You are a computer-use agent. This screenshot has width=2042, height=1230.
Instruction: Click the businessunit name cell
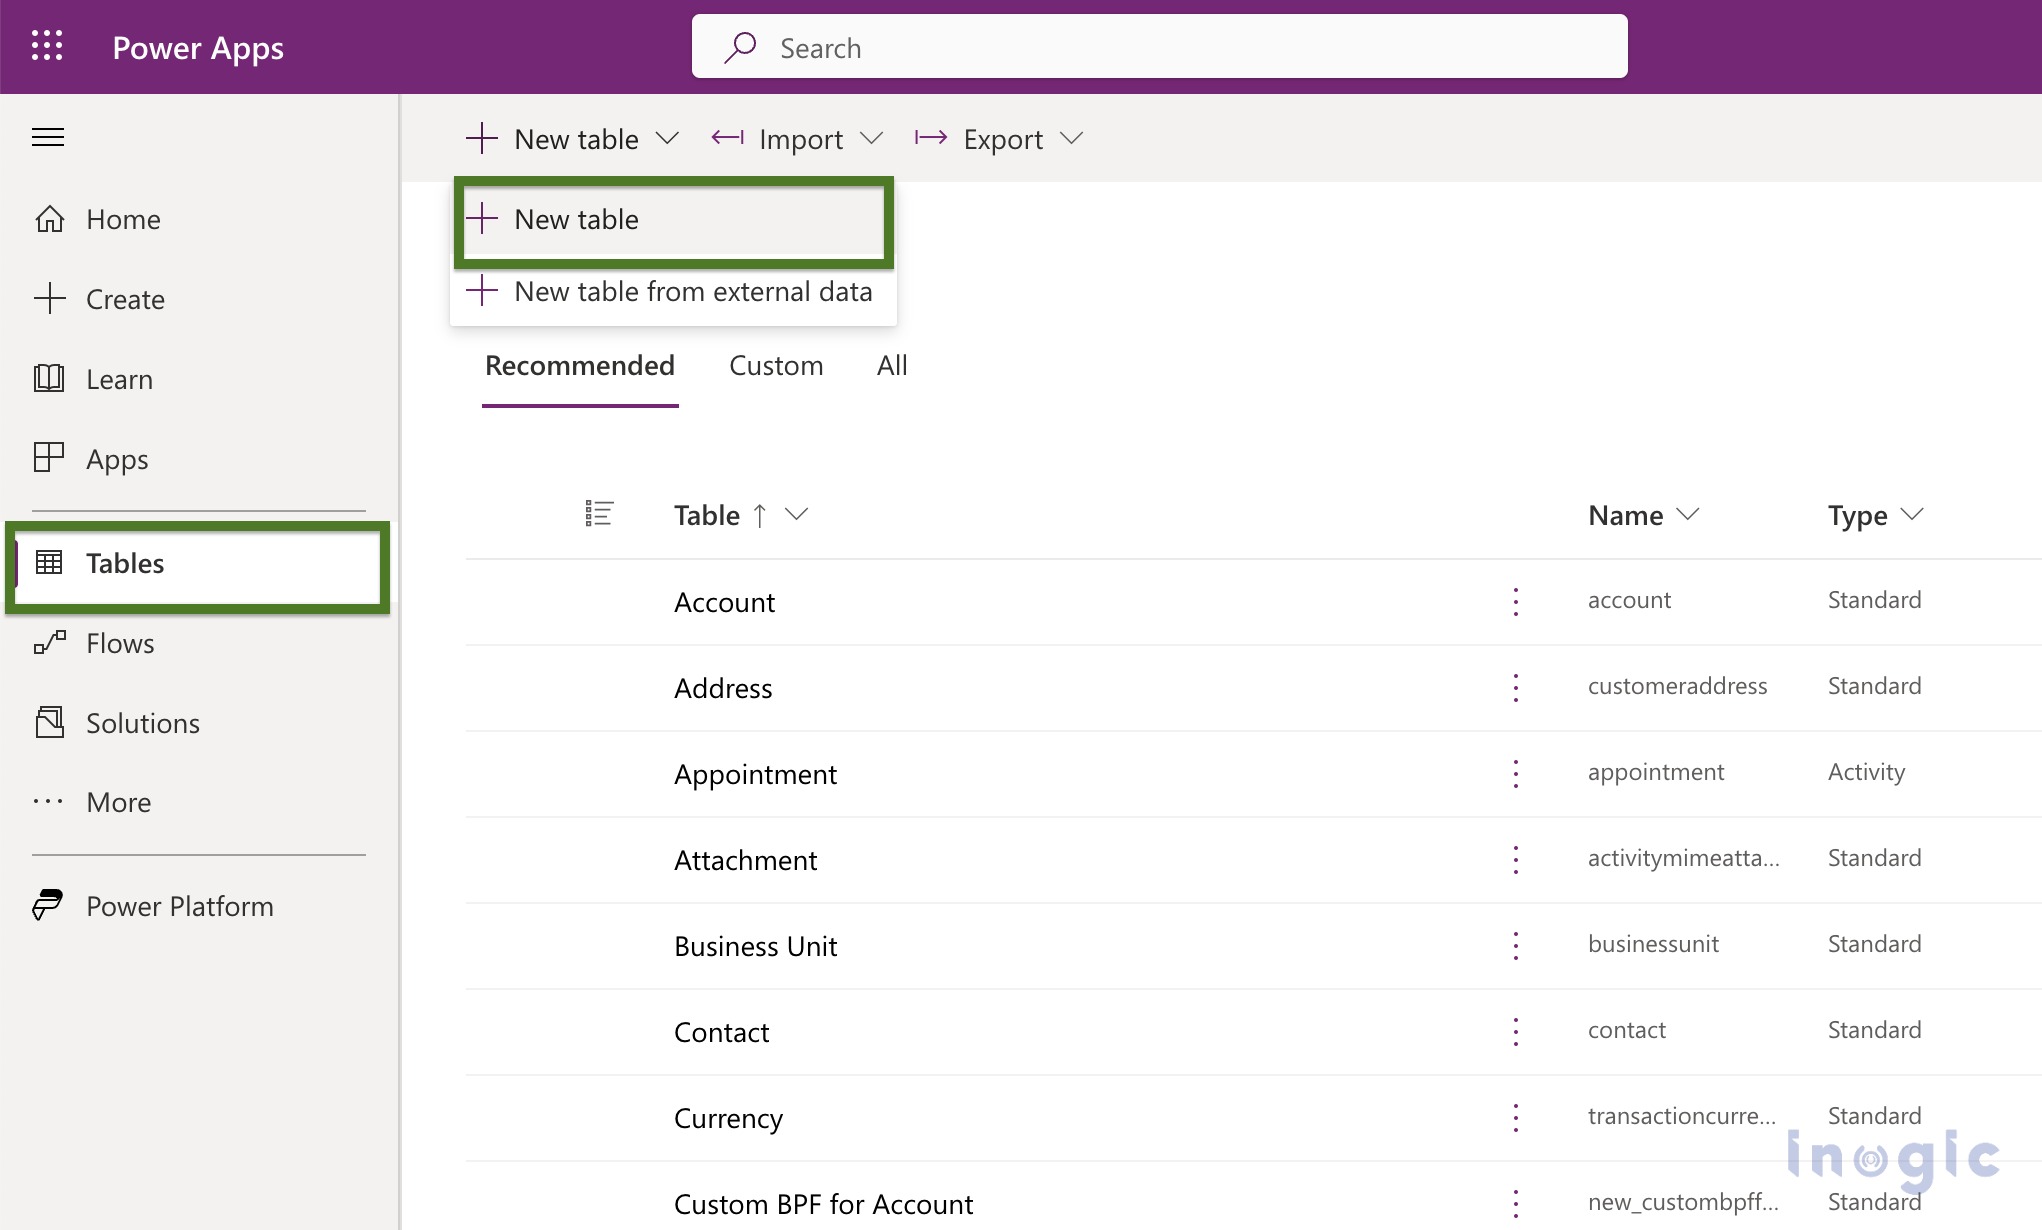coord(1653,944)
